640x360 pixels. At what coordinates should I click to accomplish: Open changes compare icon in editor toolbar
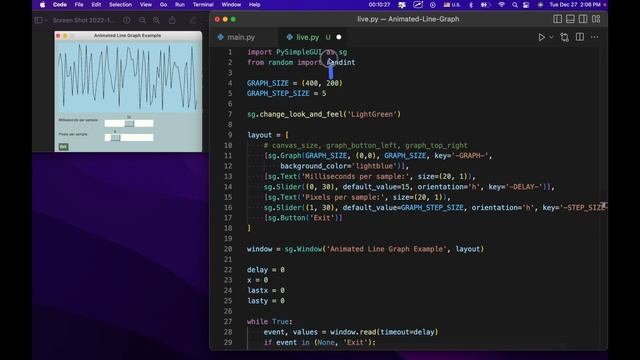[x=564, y=37]
